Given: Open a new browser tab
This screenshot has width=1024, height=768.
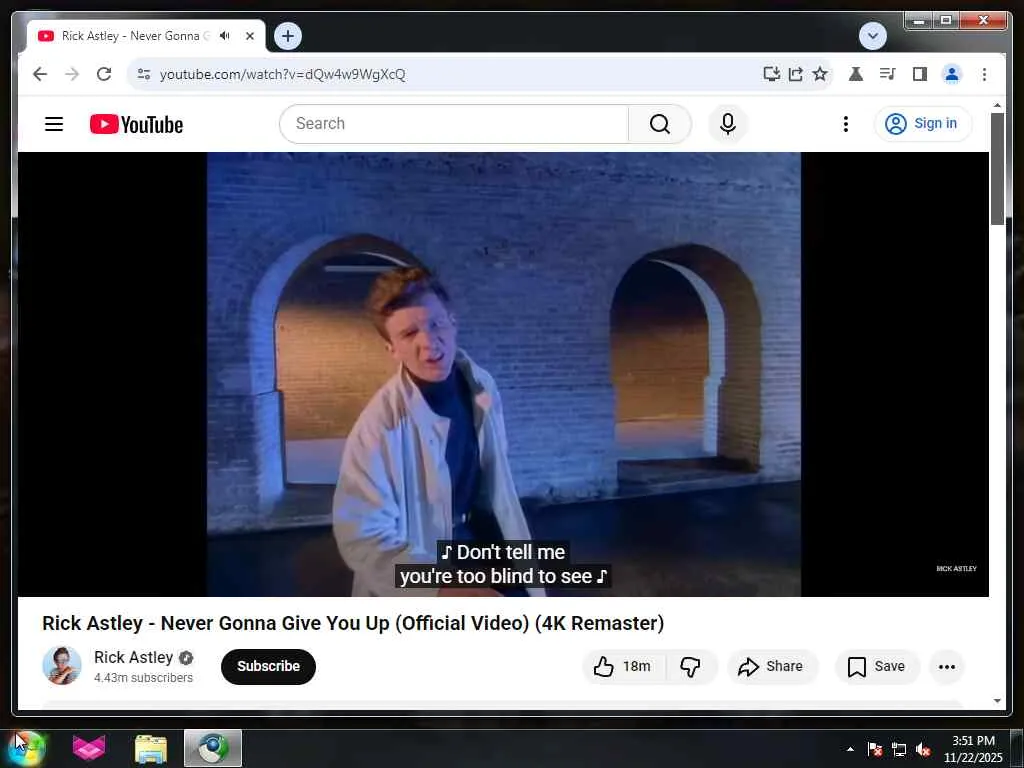Looking at the screenshot, I should tap(288, 36).
